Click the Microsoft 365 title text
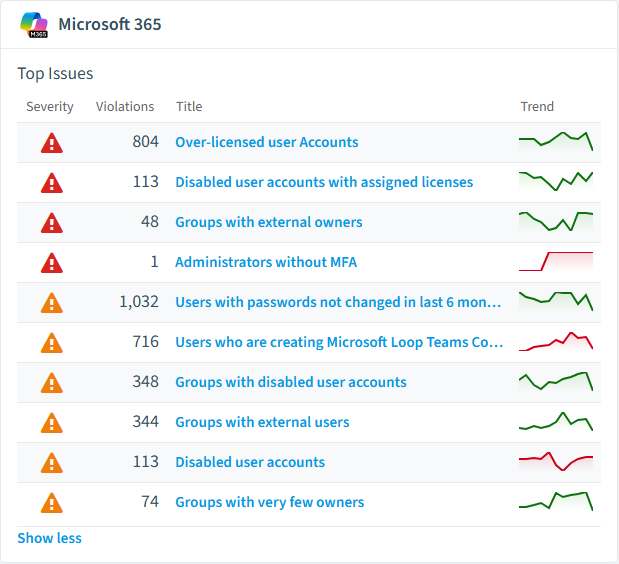The image size is (619, 564). pos(110,24)
